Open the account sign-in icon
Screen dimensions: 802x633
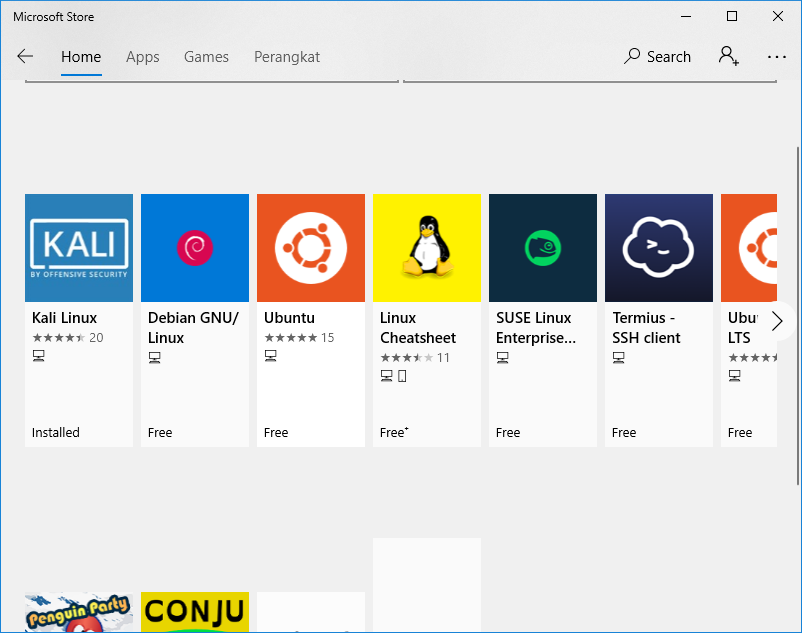point(728,56)
